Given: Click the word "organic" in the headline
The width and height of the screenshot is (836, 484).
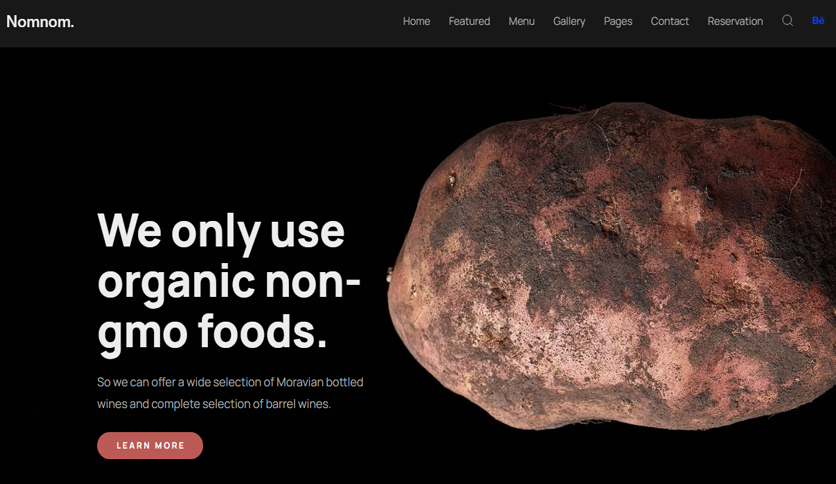Looking at the screenshot, I should 176,283.
